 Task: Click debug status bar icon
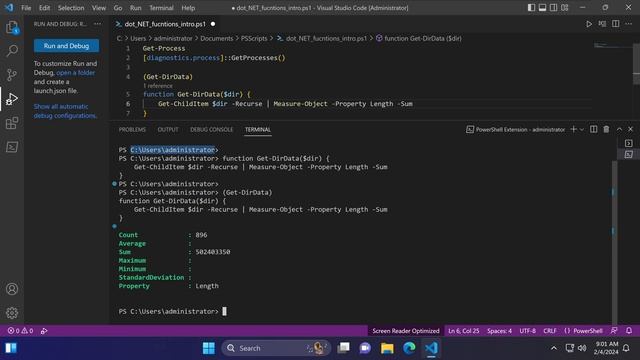pyautogui.click(x=44, y=331)
